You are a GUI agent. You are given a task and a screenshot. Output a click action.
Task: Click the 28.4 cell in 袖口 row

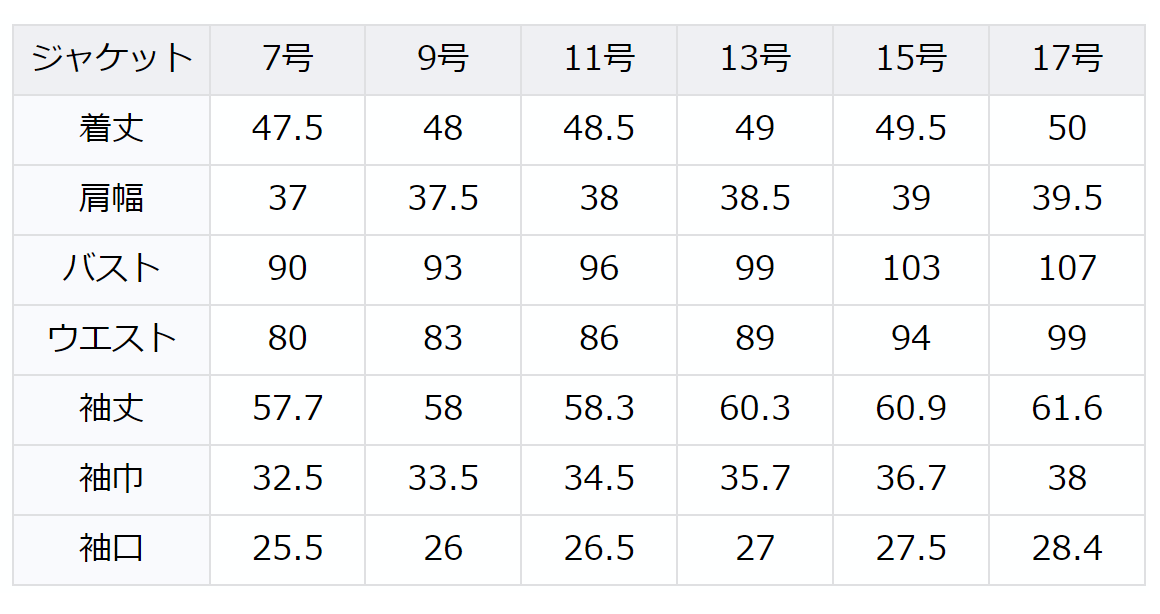(1067, 549)
